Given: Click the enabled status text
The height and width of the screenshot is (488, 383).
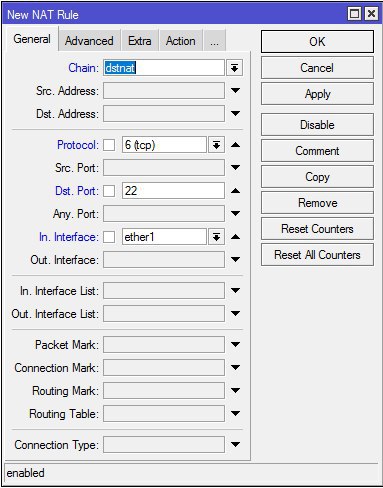Looking at the screenshot, I should click(x=26, y=473).
